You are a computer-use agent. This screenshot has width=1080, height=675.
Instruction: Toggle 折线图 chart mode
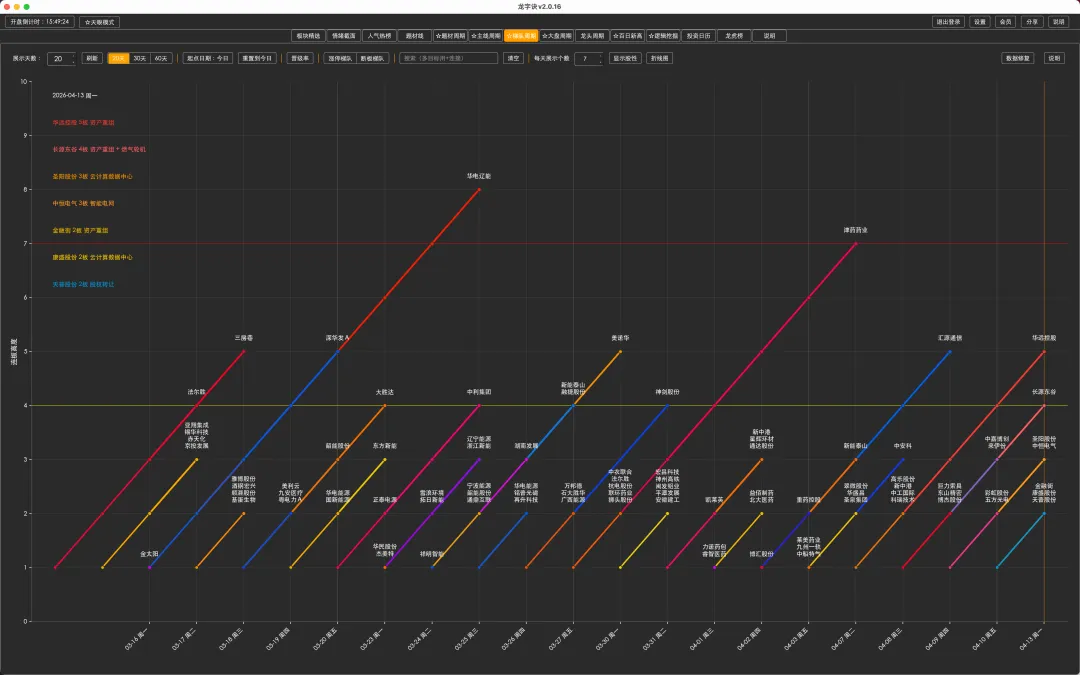pyautogui.click(x=659, y=59)
